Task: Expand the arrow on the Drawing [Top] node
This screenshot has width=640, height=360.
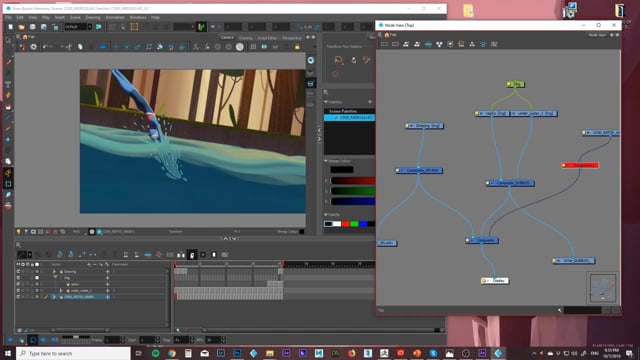Action: pyautogui.click(x=411, y=126)
